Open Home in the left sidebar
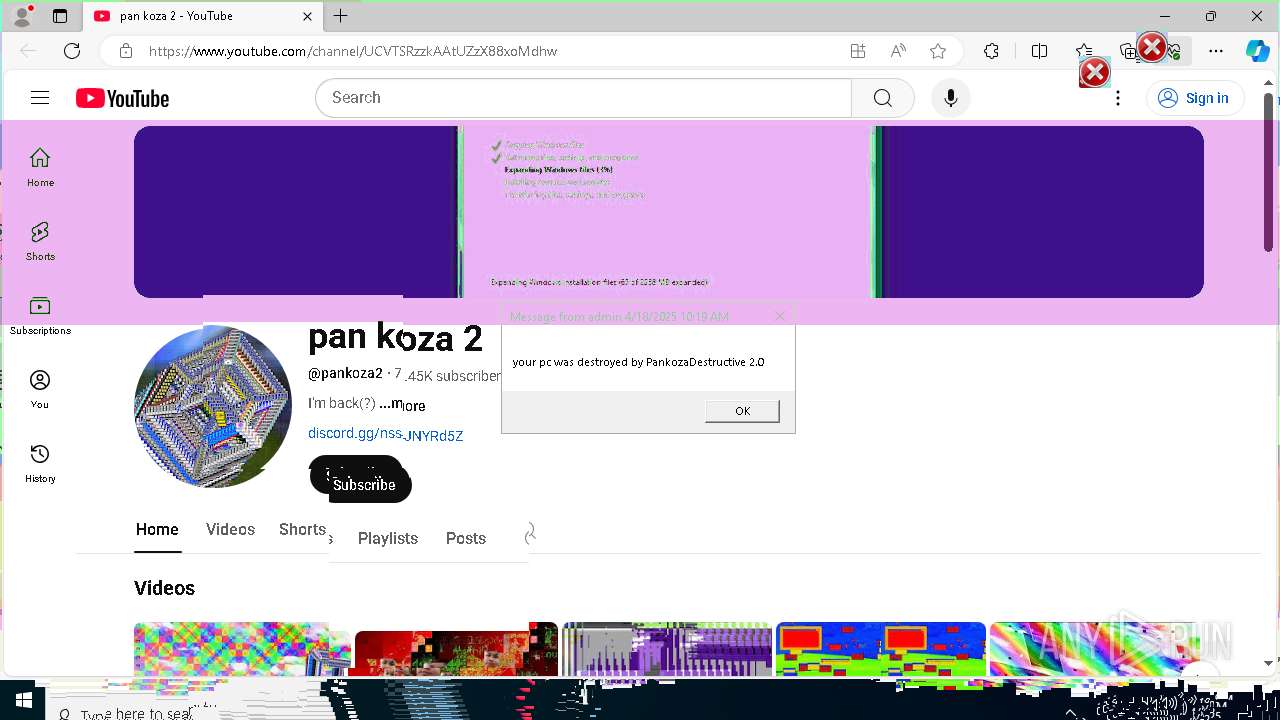 40,167
